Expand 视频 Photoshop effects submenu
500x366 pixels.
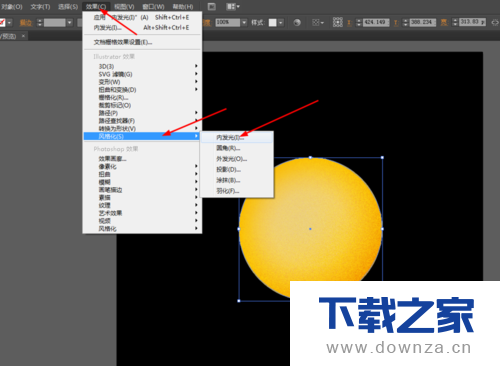(x=142, y=221)
